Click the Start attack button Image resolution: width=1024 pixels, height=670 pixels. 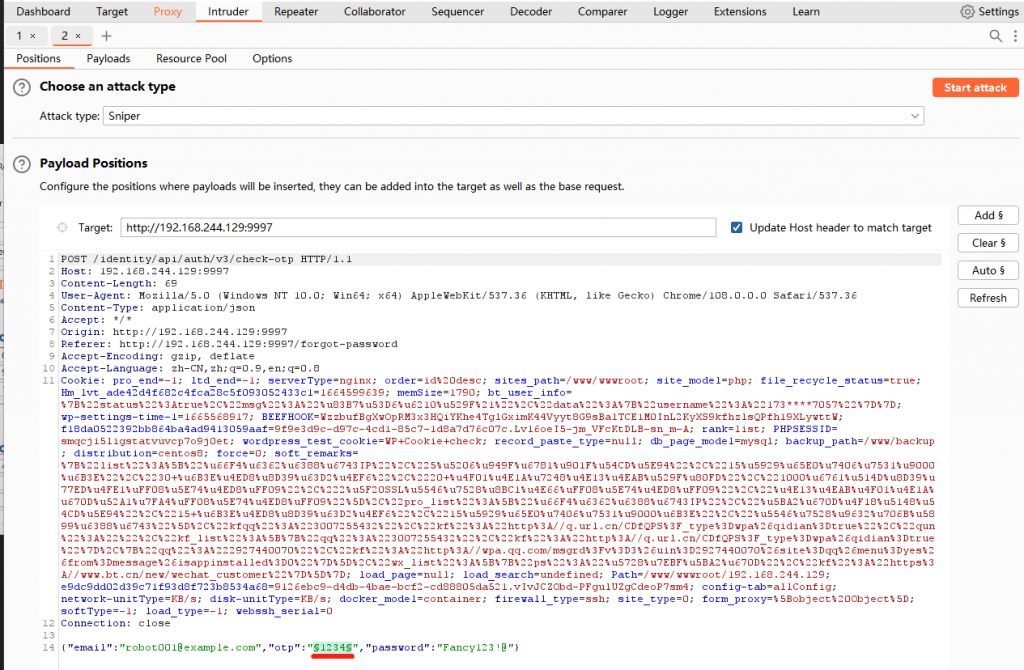975,88
